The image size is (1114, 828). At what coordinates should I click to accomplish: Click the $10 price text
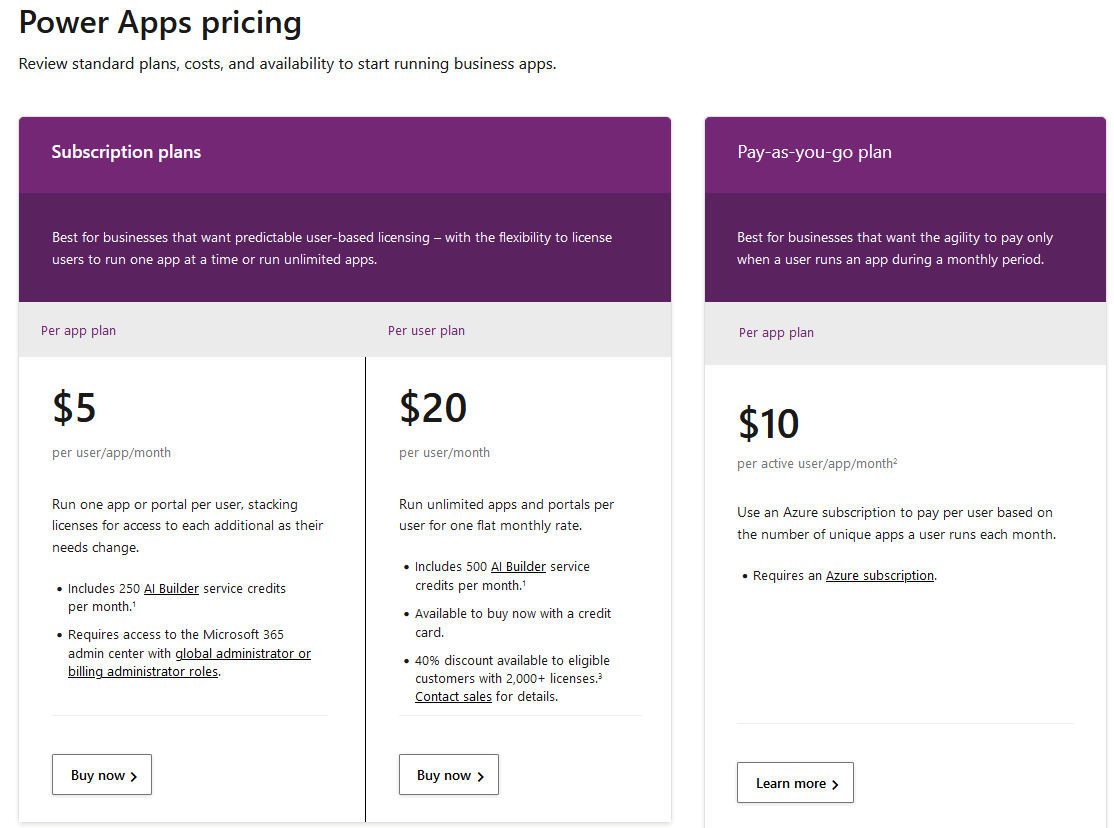coord(768,424)
